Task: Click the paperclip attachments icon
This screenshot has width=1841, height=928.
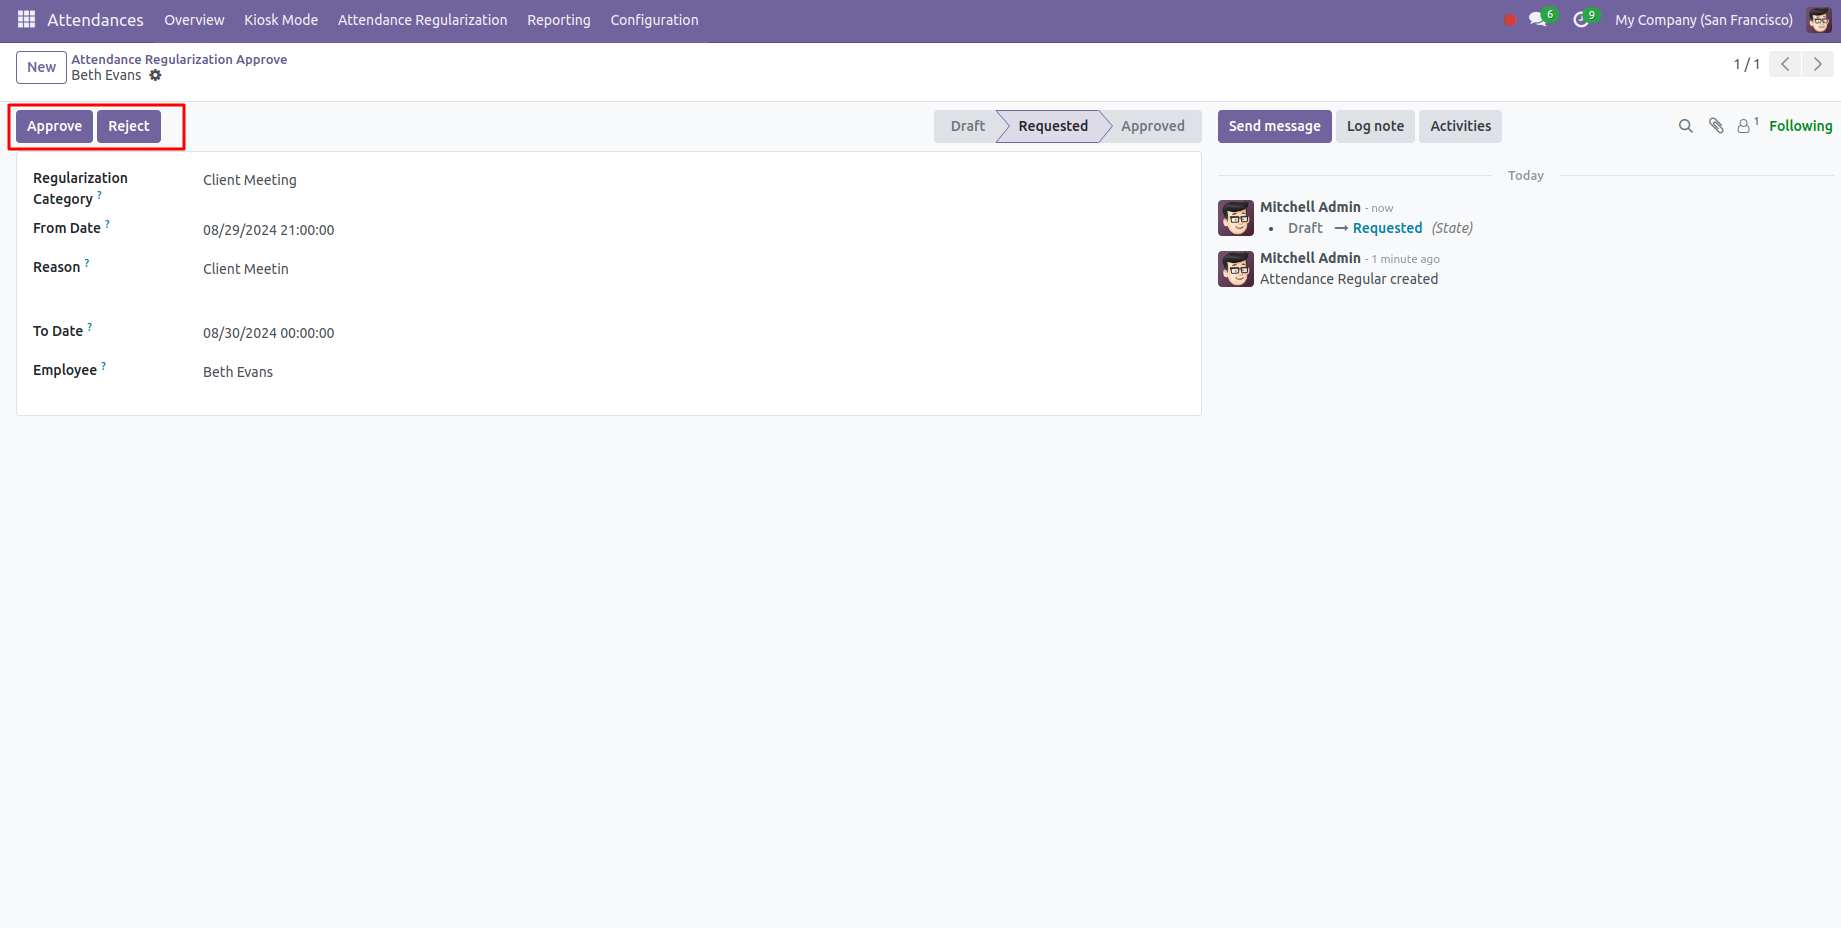Action: click(x=1716, y=126)
